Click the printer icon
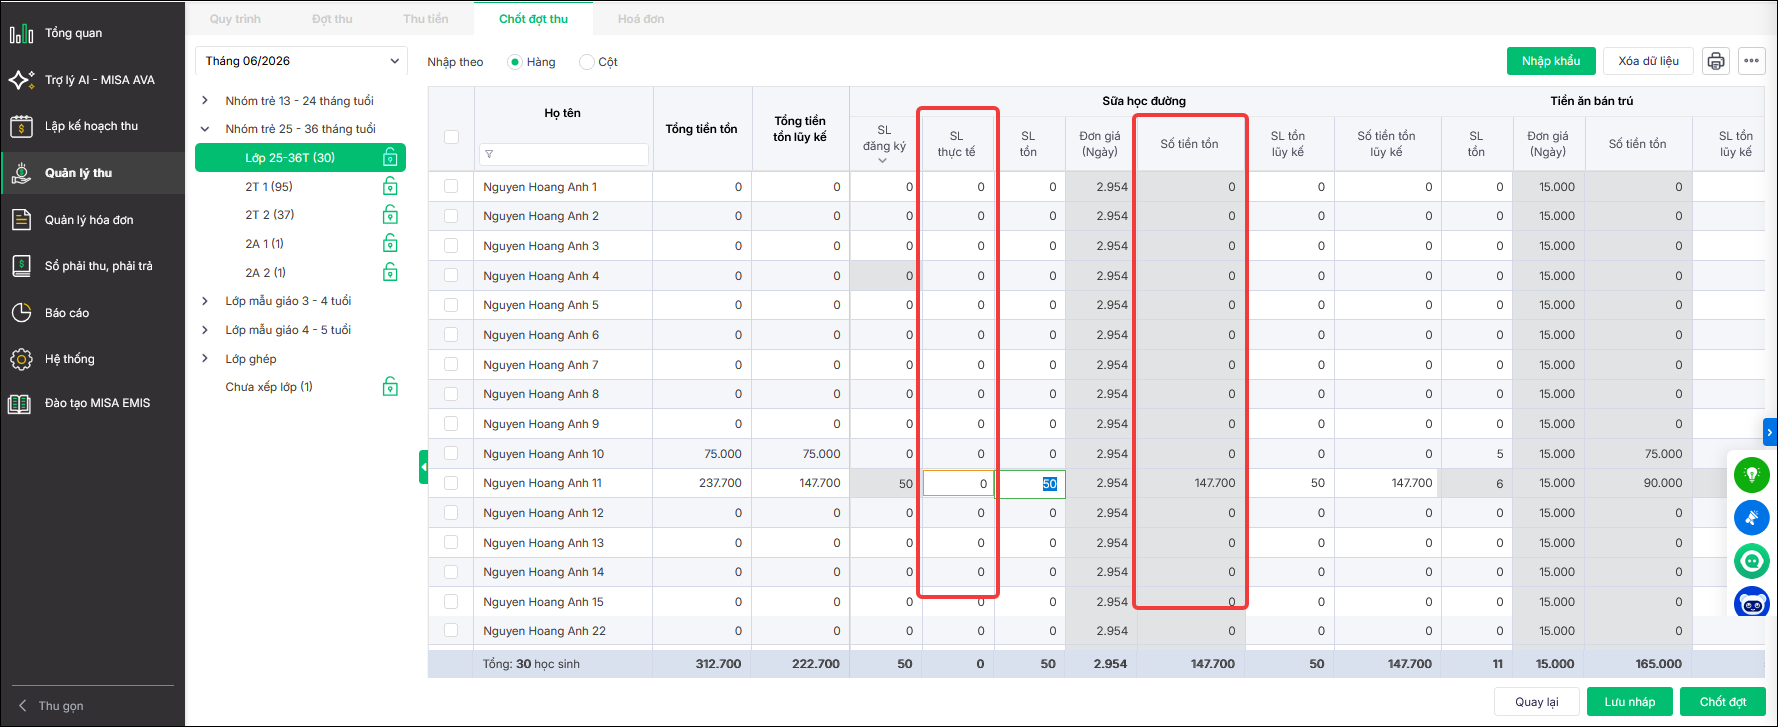The image size is (1778, 727). point(1716,61)
